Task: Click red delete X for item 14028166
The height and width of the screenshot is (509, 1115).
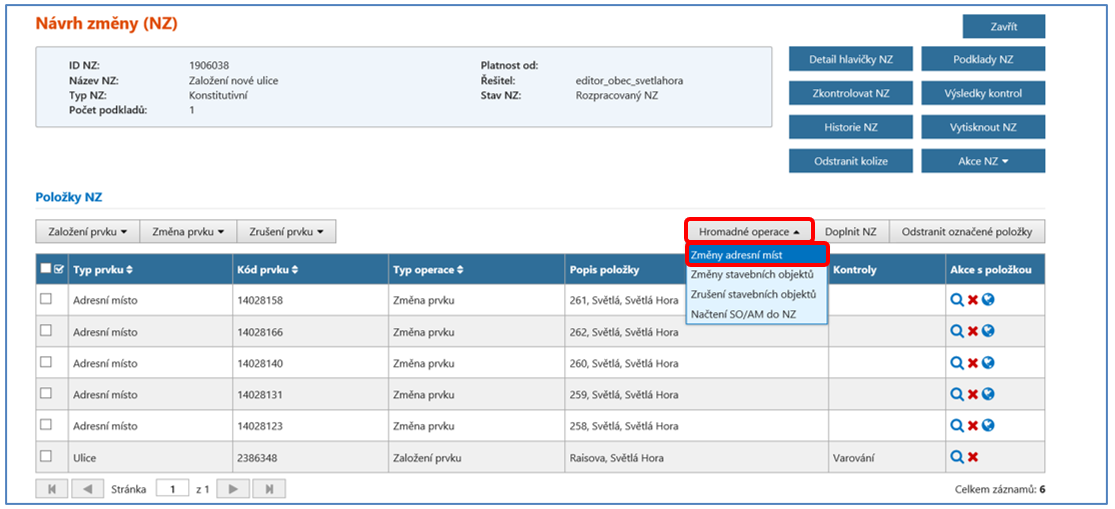Action: 972,331
